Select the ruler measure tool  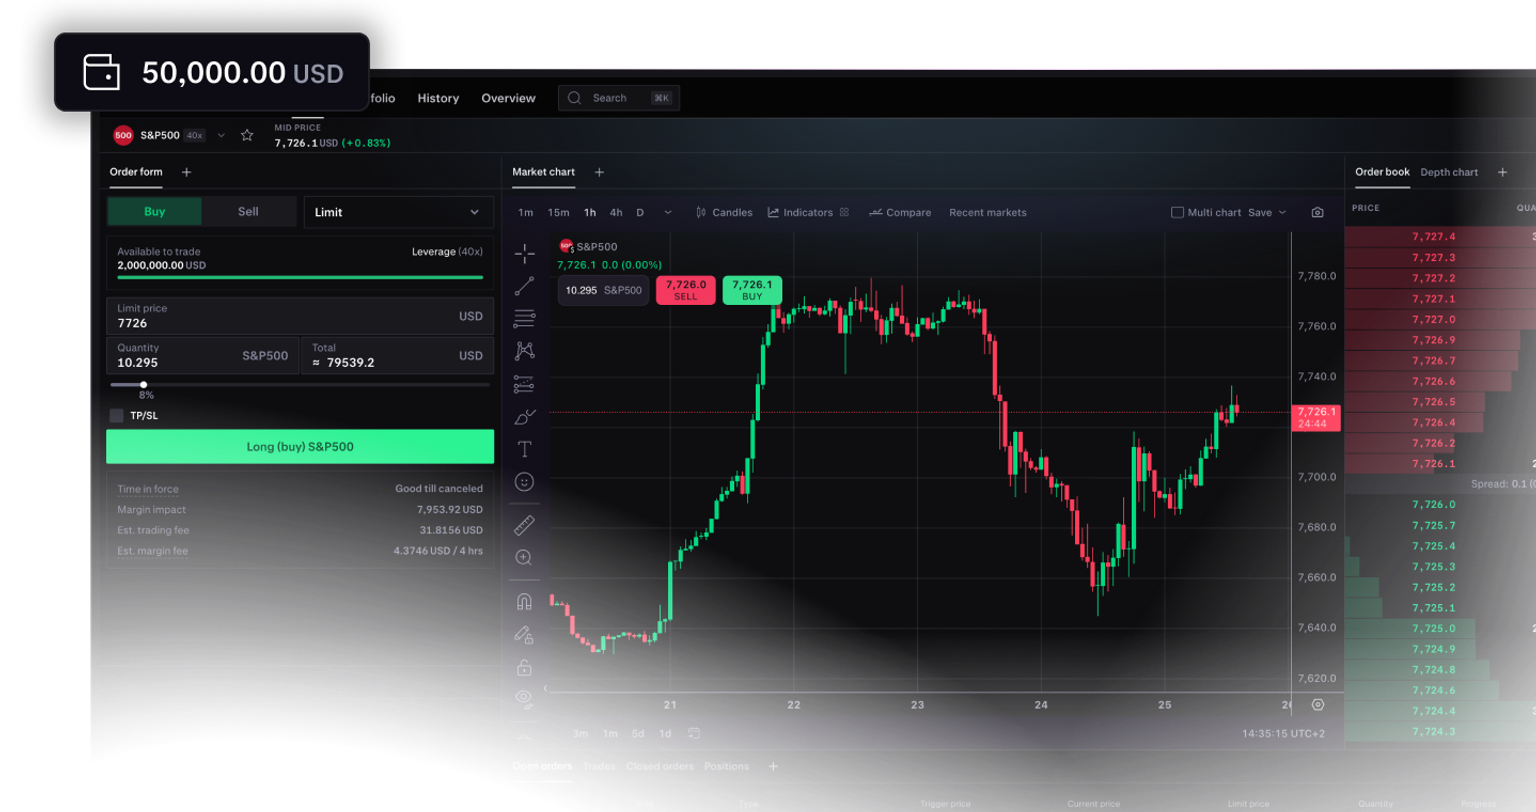tap(524, 525)
